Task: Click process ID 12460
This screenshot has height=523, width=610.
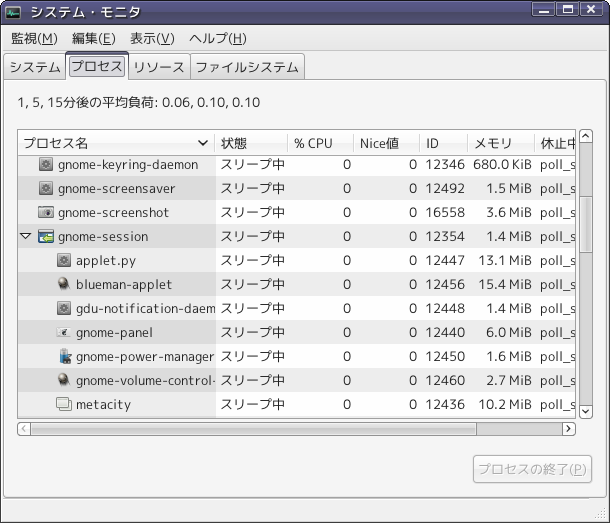Action: tap(445, 380)
